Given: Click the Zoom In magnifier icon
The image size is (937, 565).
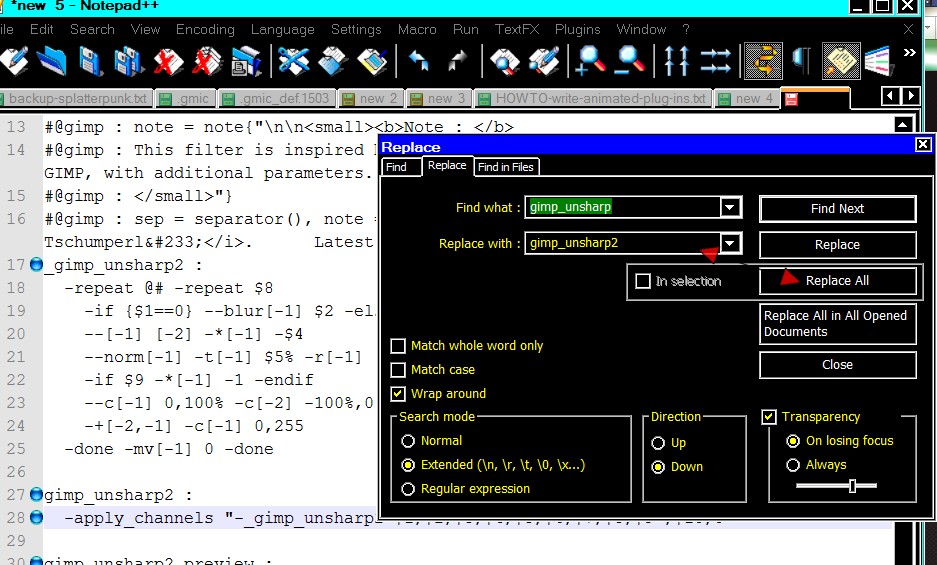Looking at the screenshot, I should [590, 61].
